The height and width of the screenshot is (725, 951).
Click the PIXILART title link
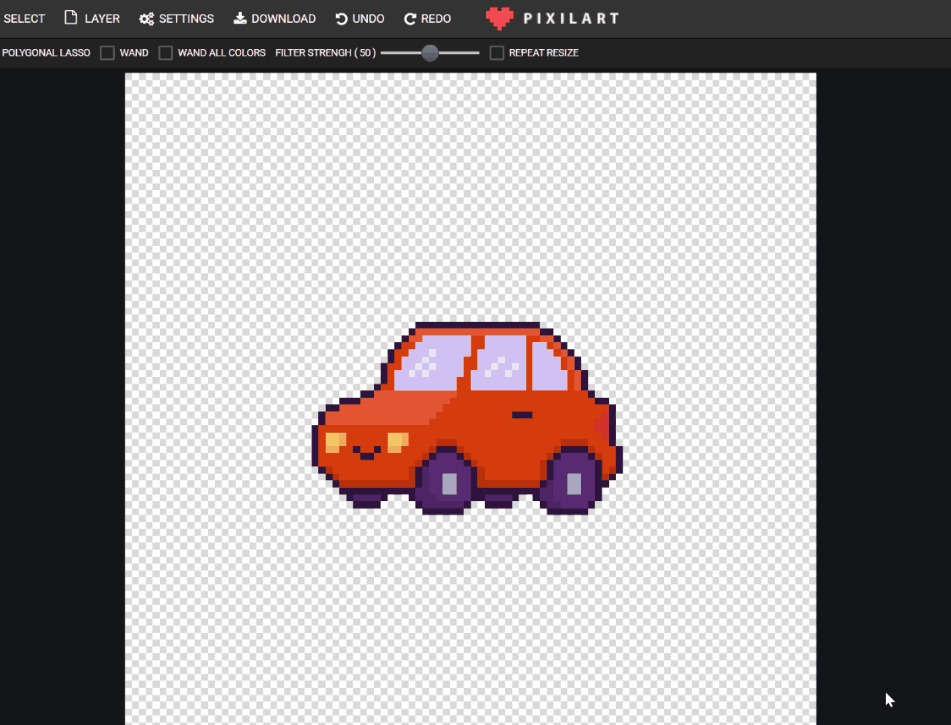pyautogui.click(x=571, y=19)
